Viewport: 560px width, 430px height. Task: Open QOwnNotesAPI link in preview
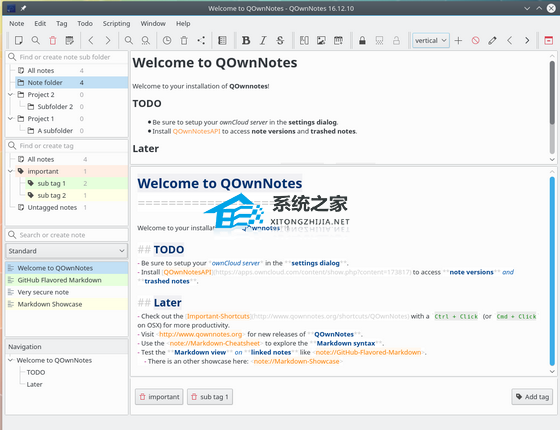coord(196,131)
